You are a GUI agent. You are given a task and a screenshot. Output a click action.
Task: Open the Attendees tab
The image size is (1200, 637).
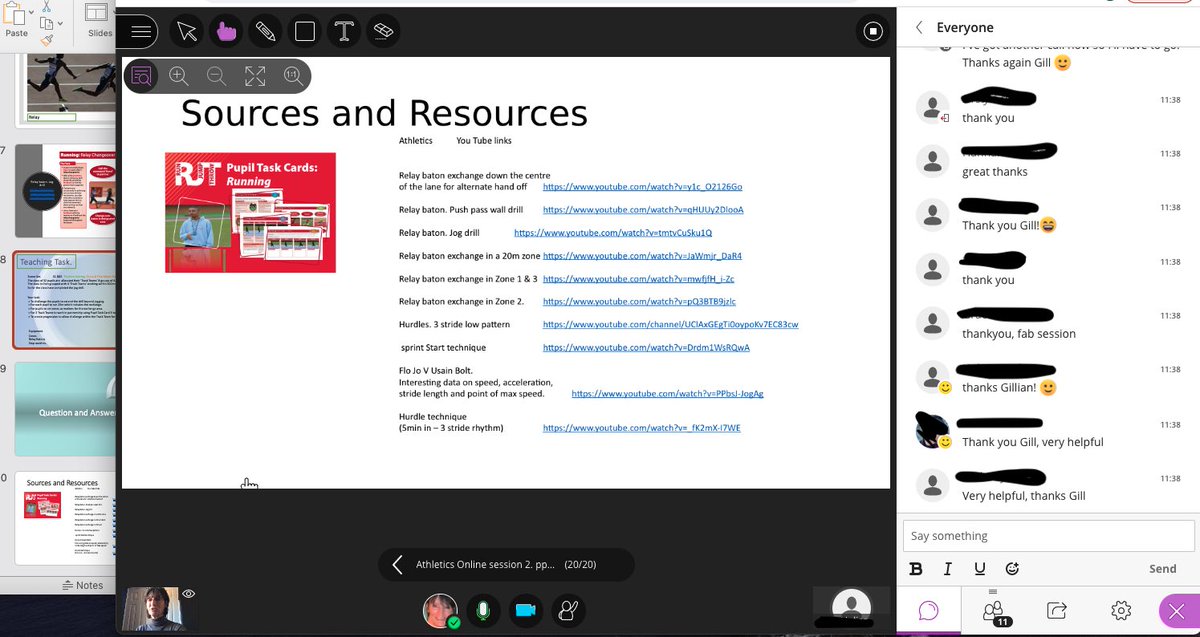click(x=993, y=610)
